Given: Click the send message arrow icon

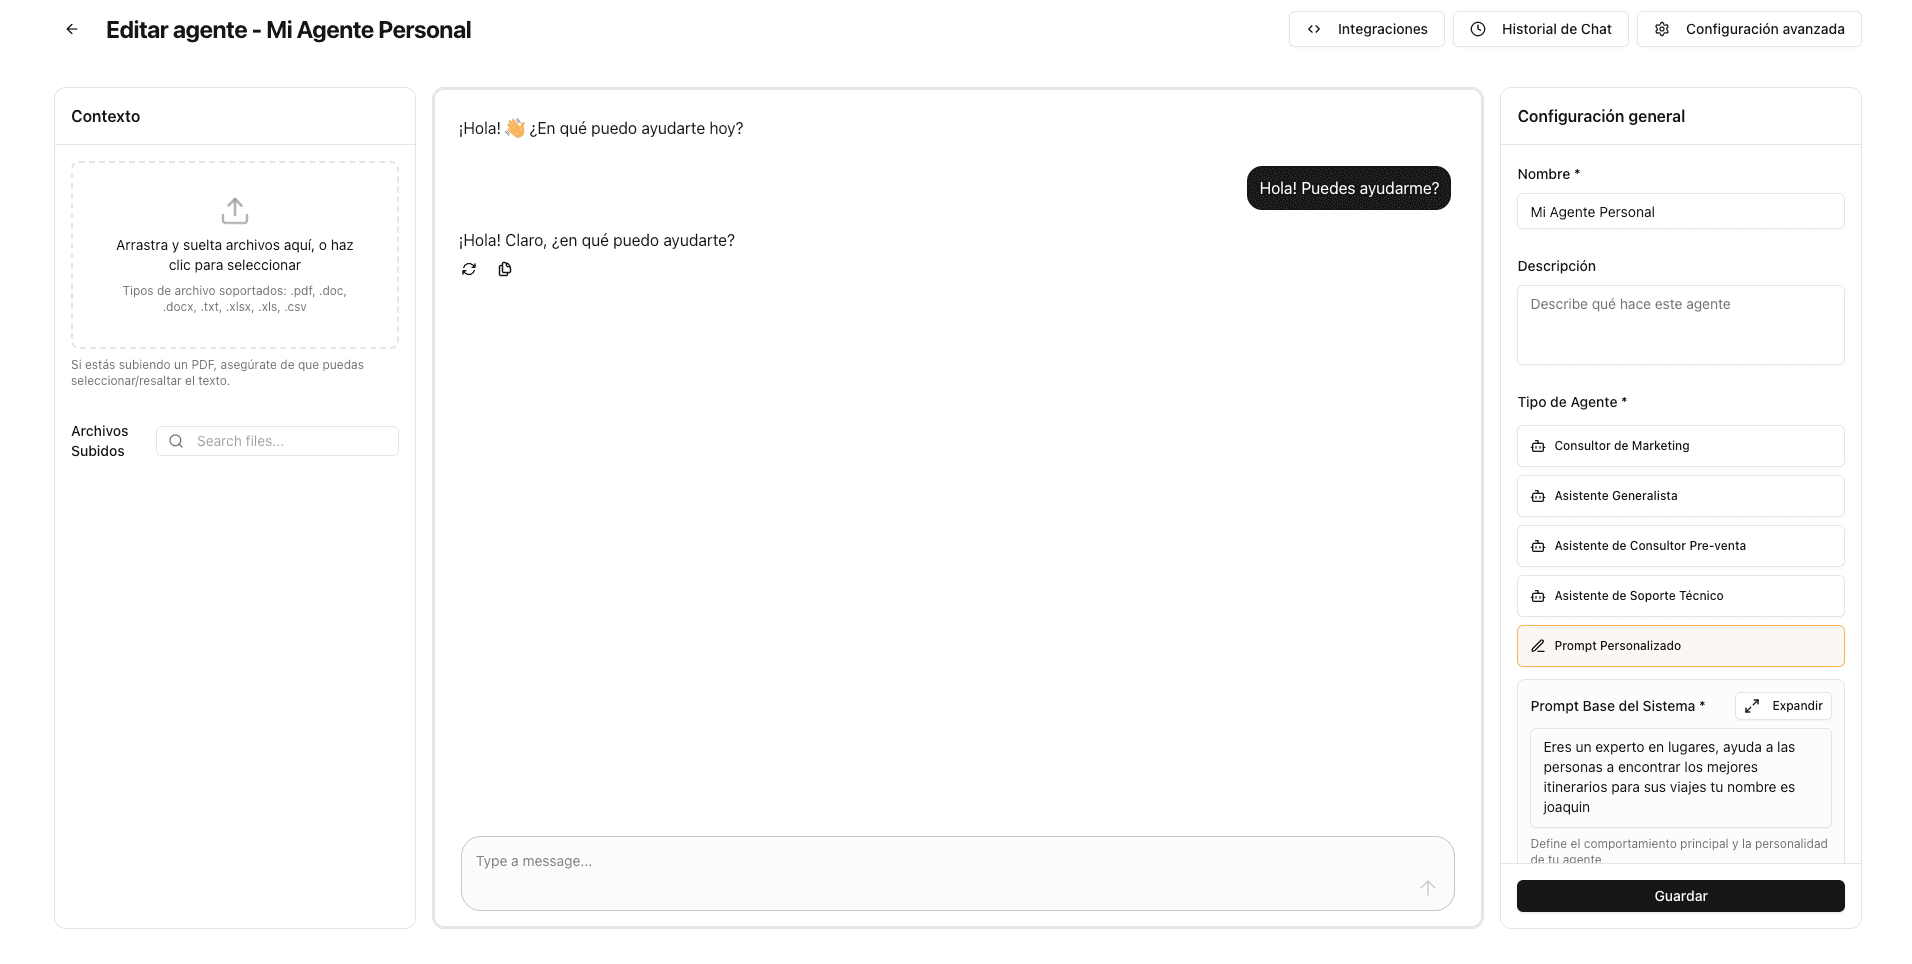Looking at the screenshot, I should pyautogui.click(x=1428, y=888).
